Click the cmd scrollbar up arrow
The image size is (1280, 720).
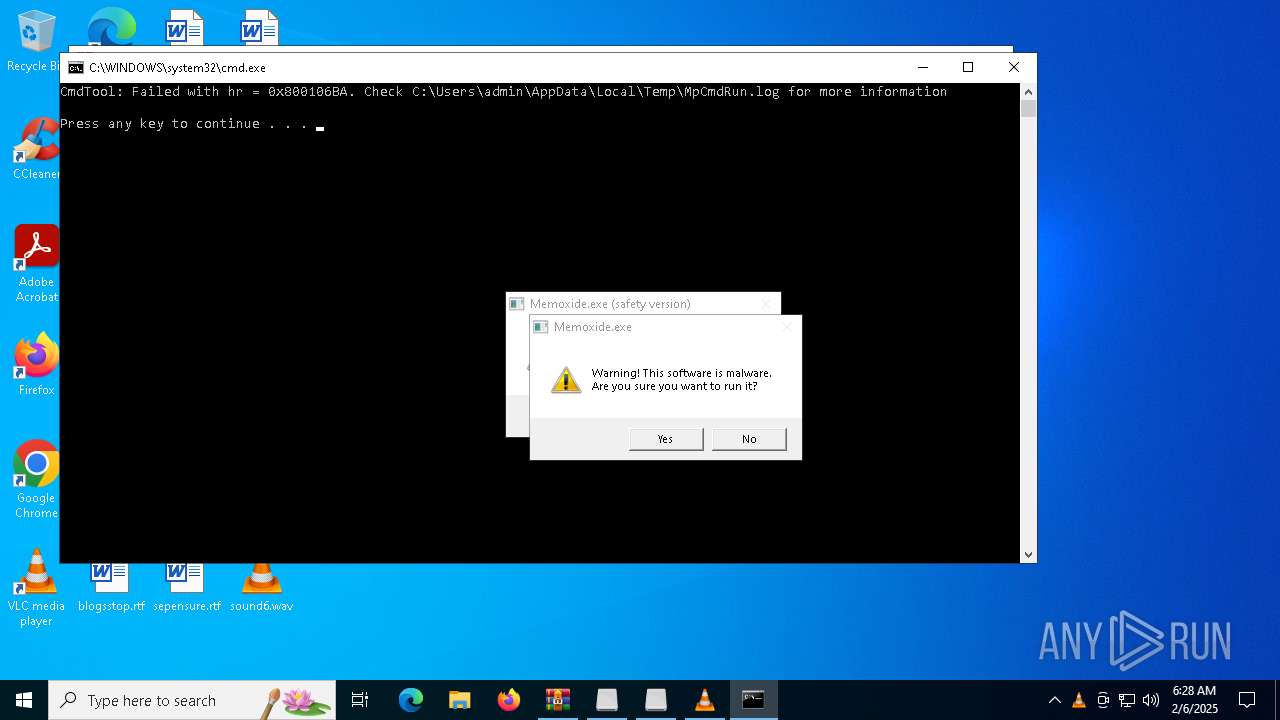pos(1028,92)
